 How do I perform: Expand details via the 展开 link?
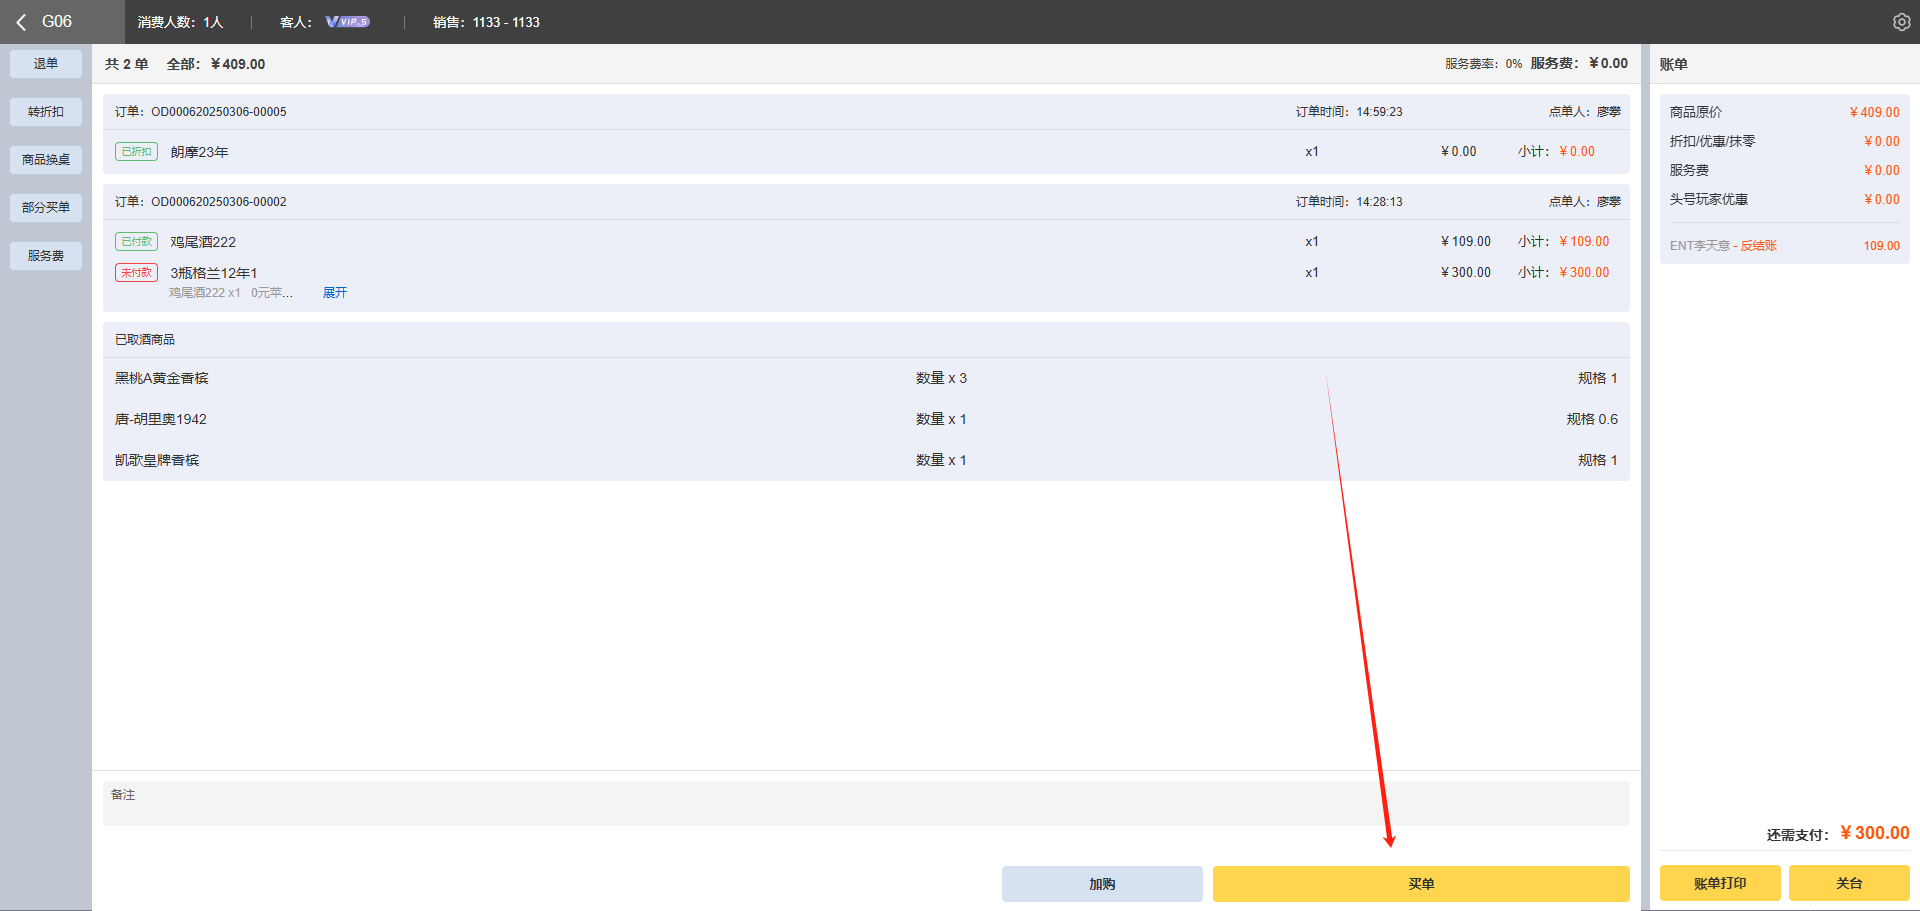pos(335,293)
